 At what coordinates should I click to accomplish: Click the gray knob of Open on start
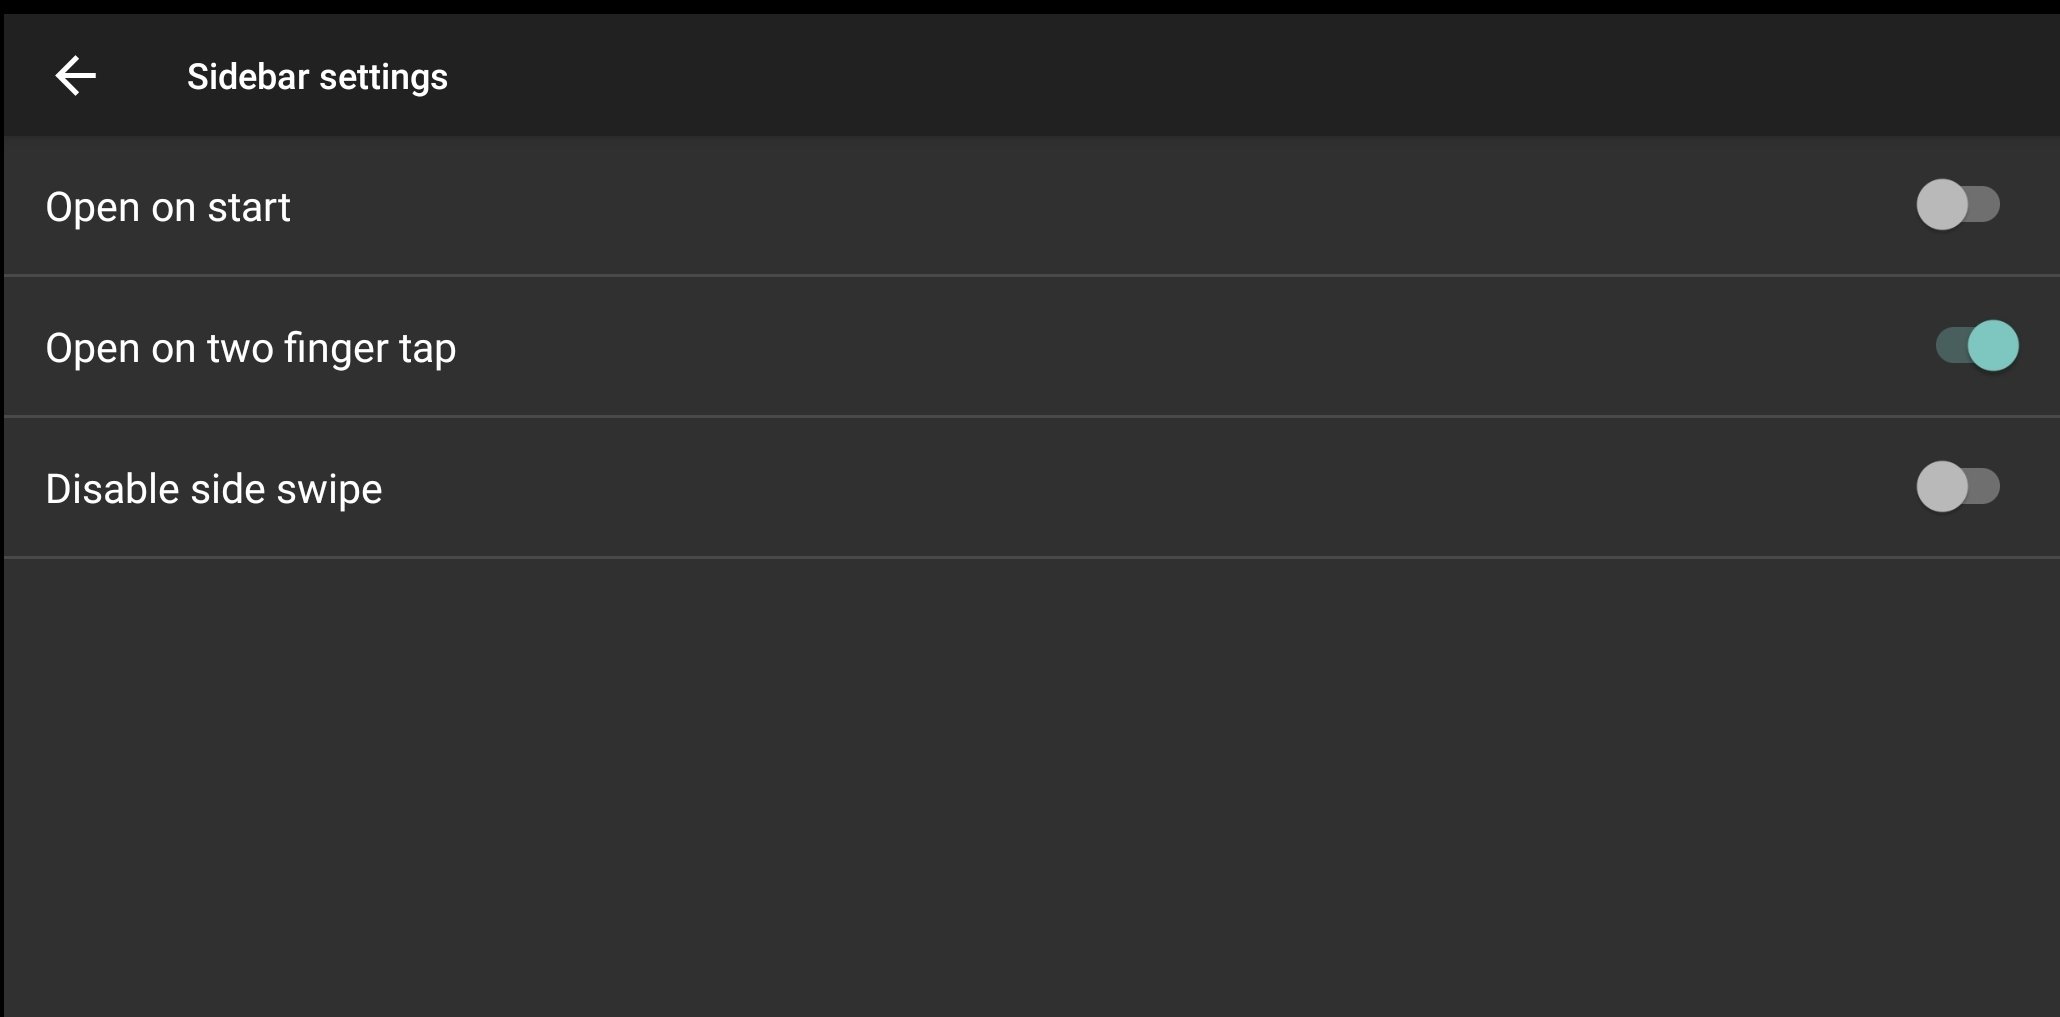tap(1942, 205)
